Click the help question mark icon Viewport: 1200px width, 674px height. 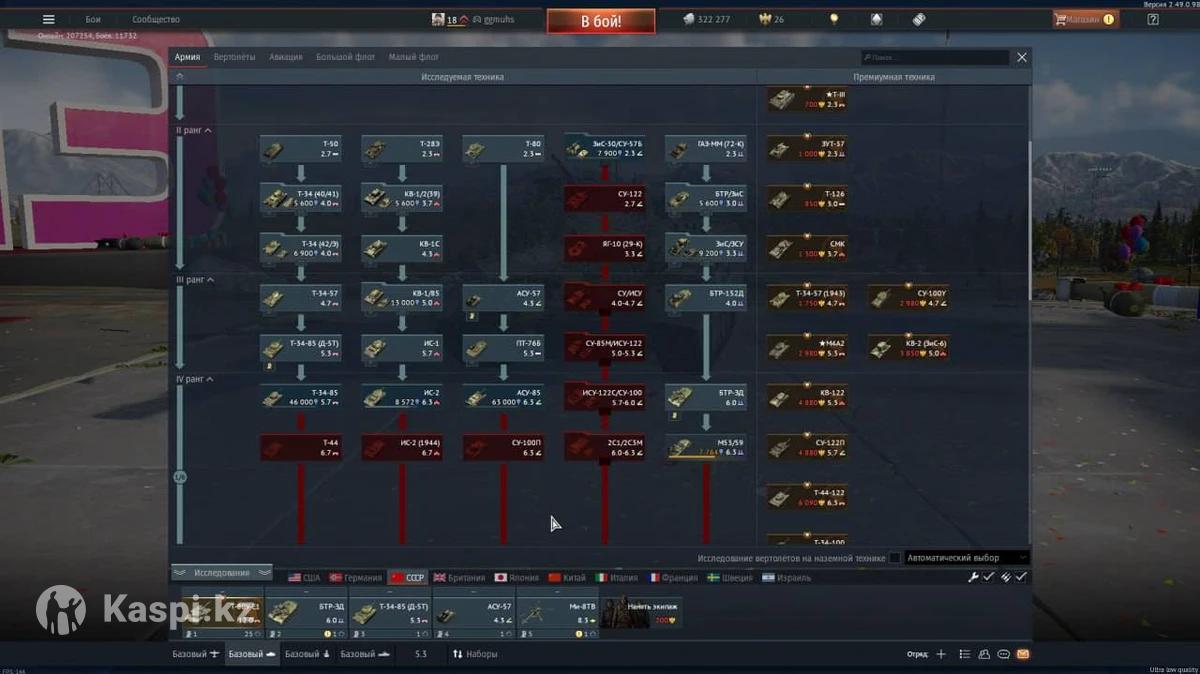click(1153, 19)
